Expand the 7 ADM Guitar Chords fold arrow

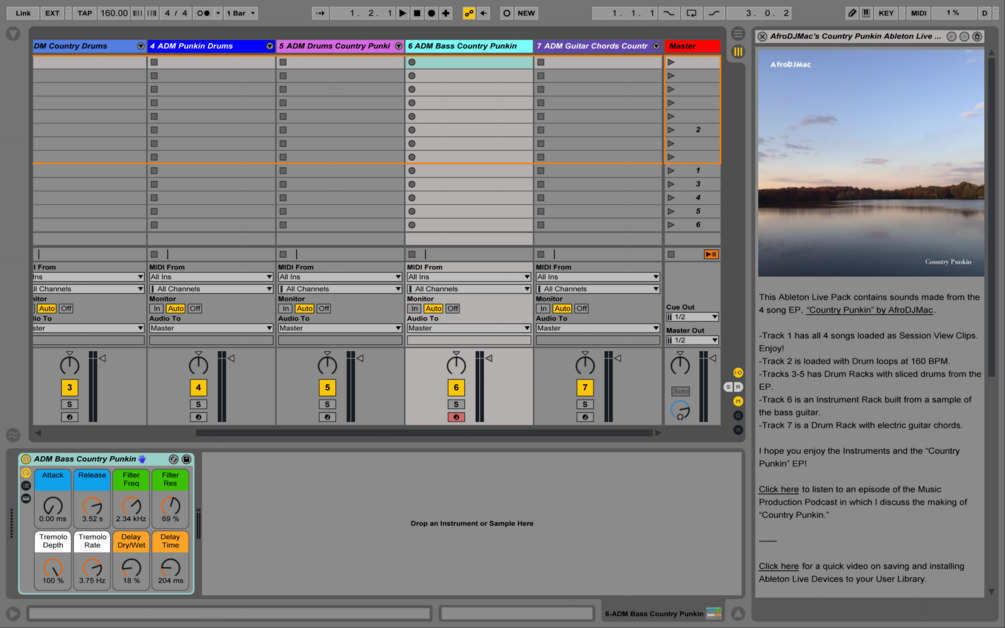tap(656, 46)
